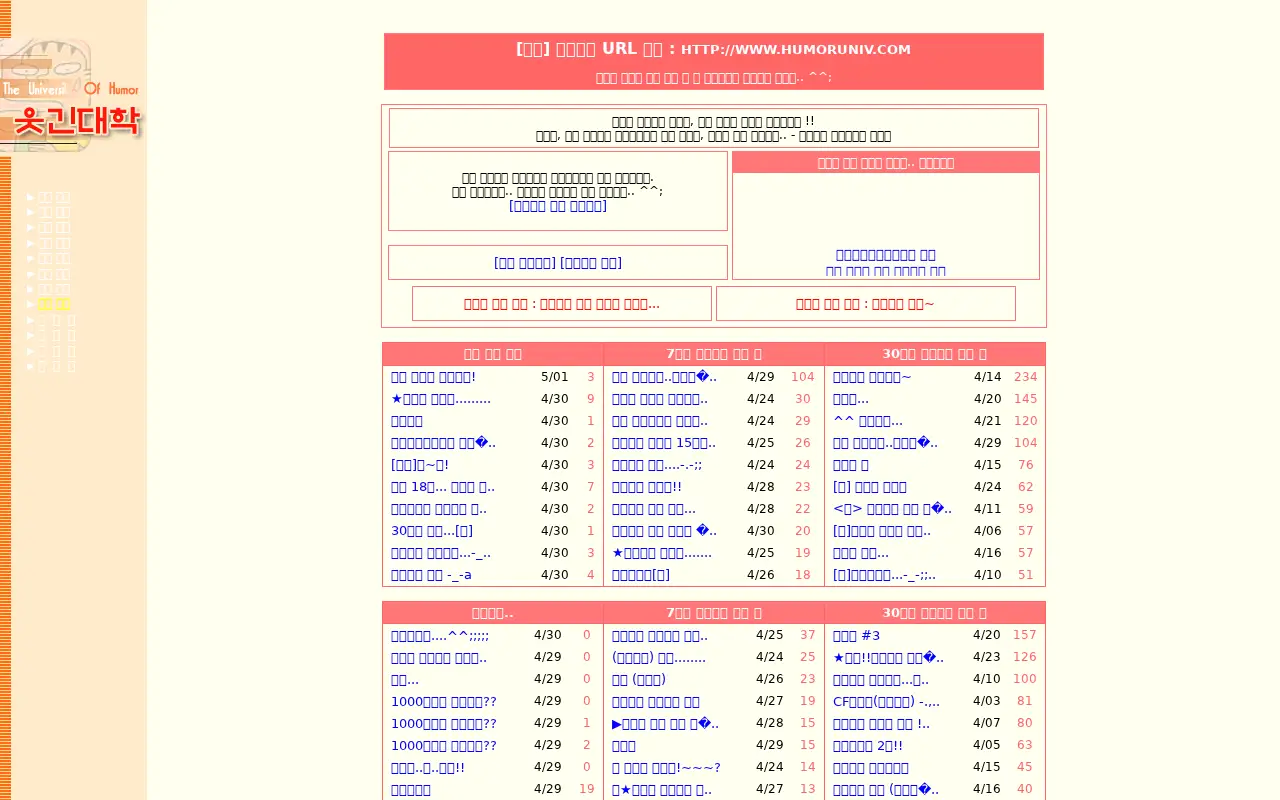Open the first blue link inside the right notice box
Viewport: 1280px width, 800px height.
coord(886,255)
